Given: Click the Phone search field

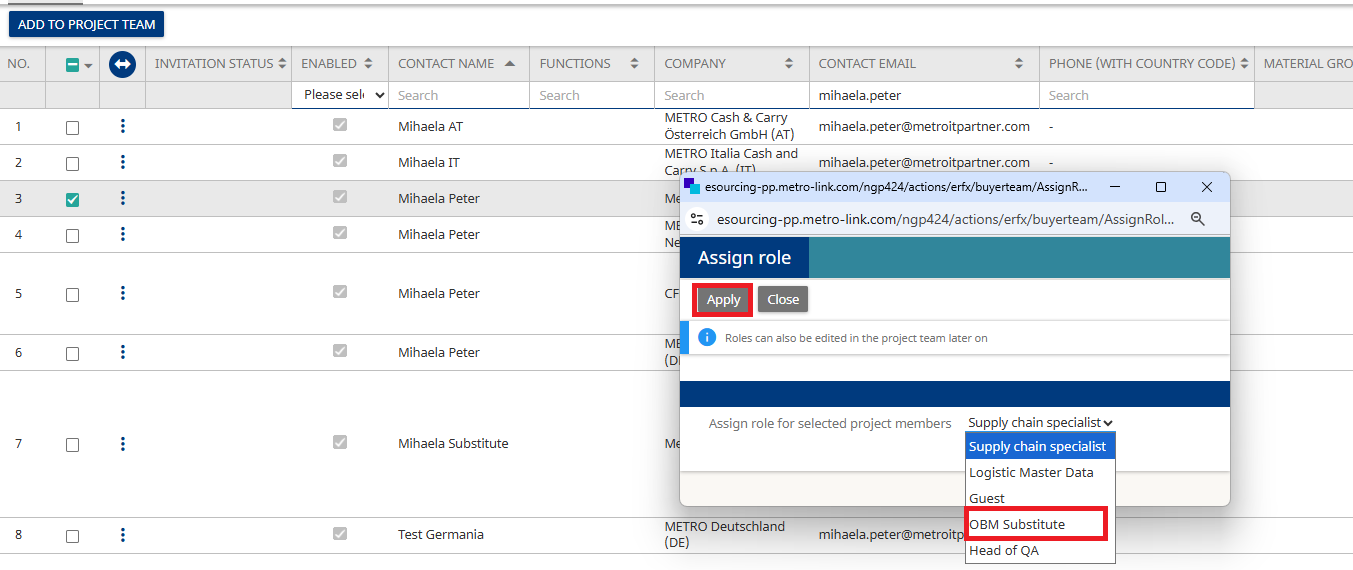Looking at the screenshot, I should coord(1146,95).
